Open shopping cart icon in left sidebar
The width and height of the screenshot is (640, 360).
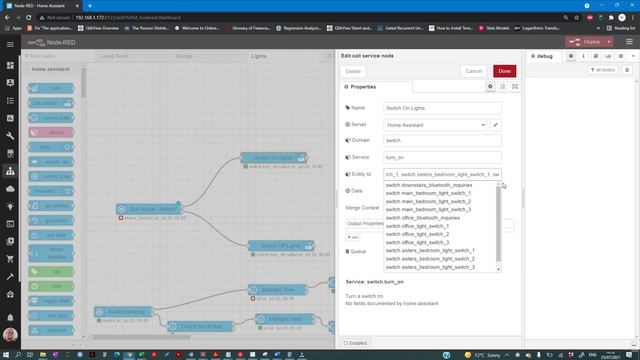10,259
